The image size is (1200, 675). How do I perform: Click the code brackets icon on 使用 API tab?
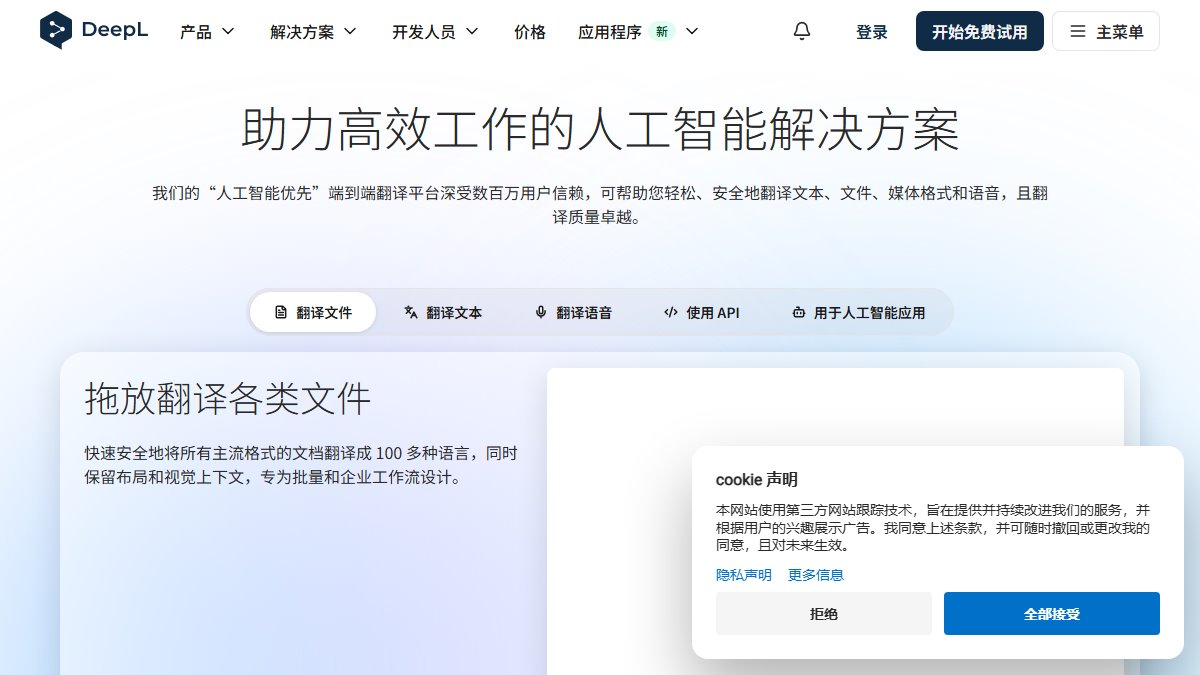[671, 312]
